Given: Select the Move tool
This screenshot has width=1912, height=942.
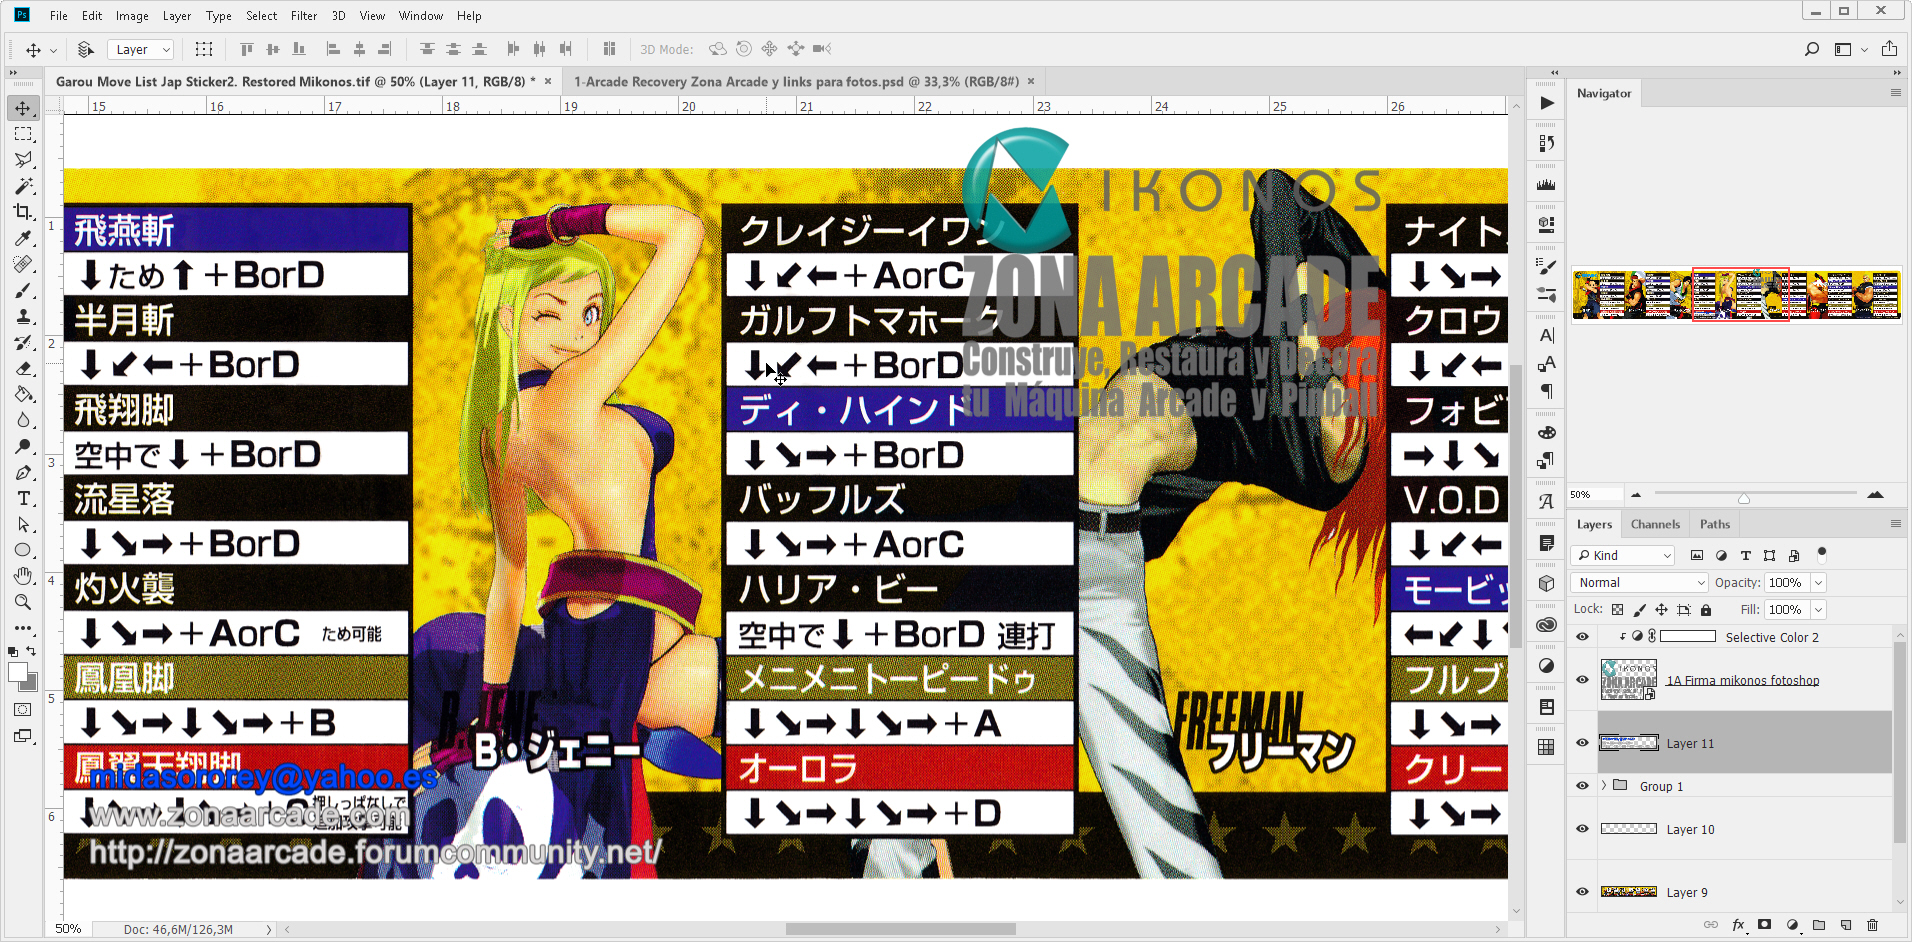Looking at the screenshot, I should tap(24, 108).
